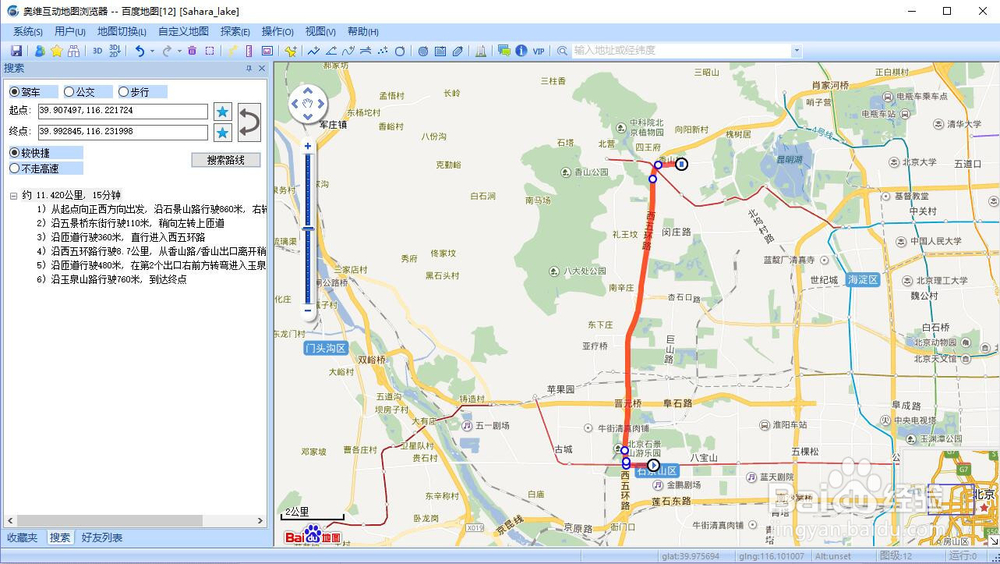Click the address or coordinates search box

(x=682, y=50)
